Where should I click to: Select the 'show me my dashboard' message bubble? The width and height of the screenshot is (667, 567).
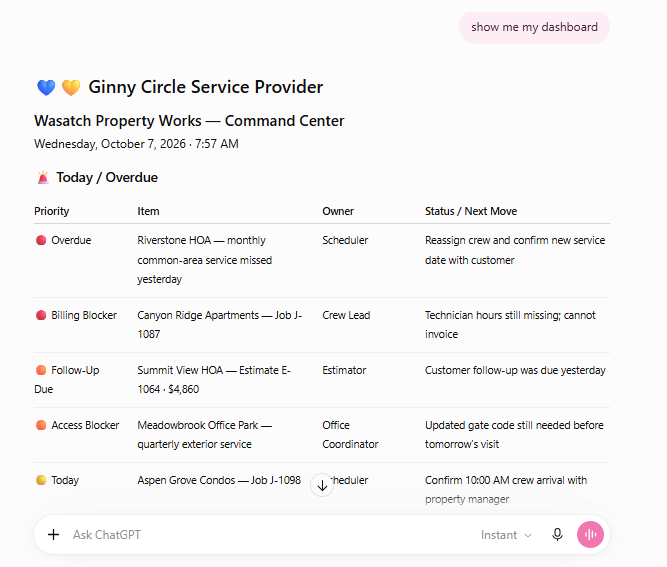(x=534, y=27)
